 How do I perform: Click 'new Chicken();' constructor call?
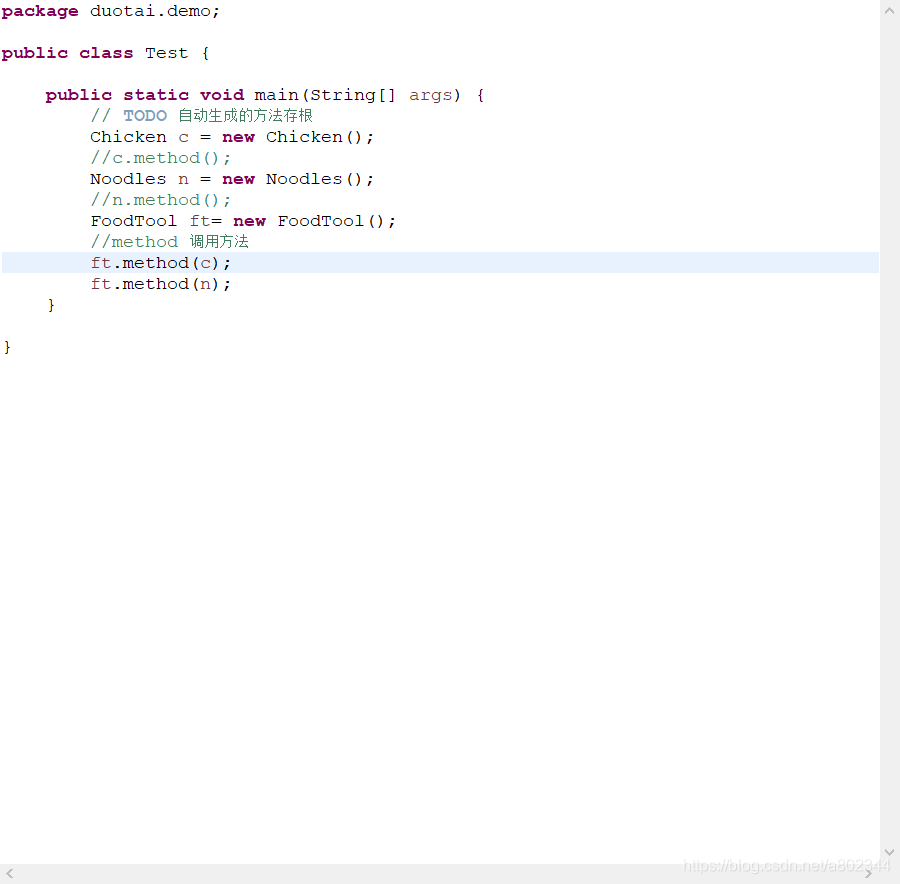pyautogui.click(x=298, y=137)
